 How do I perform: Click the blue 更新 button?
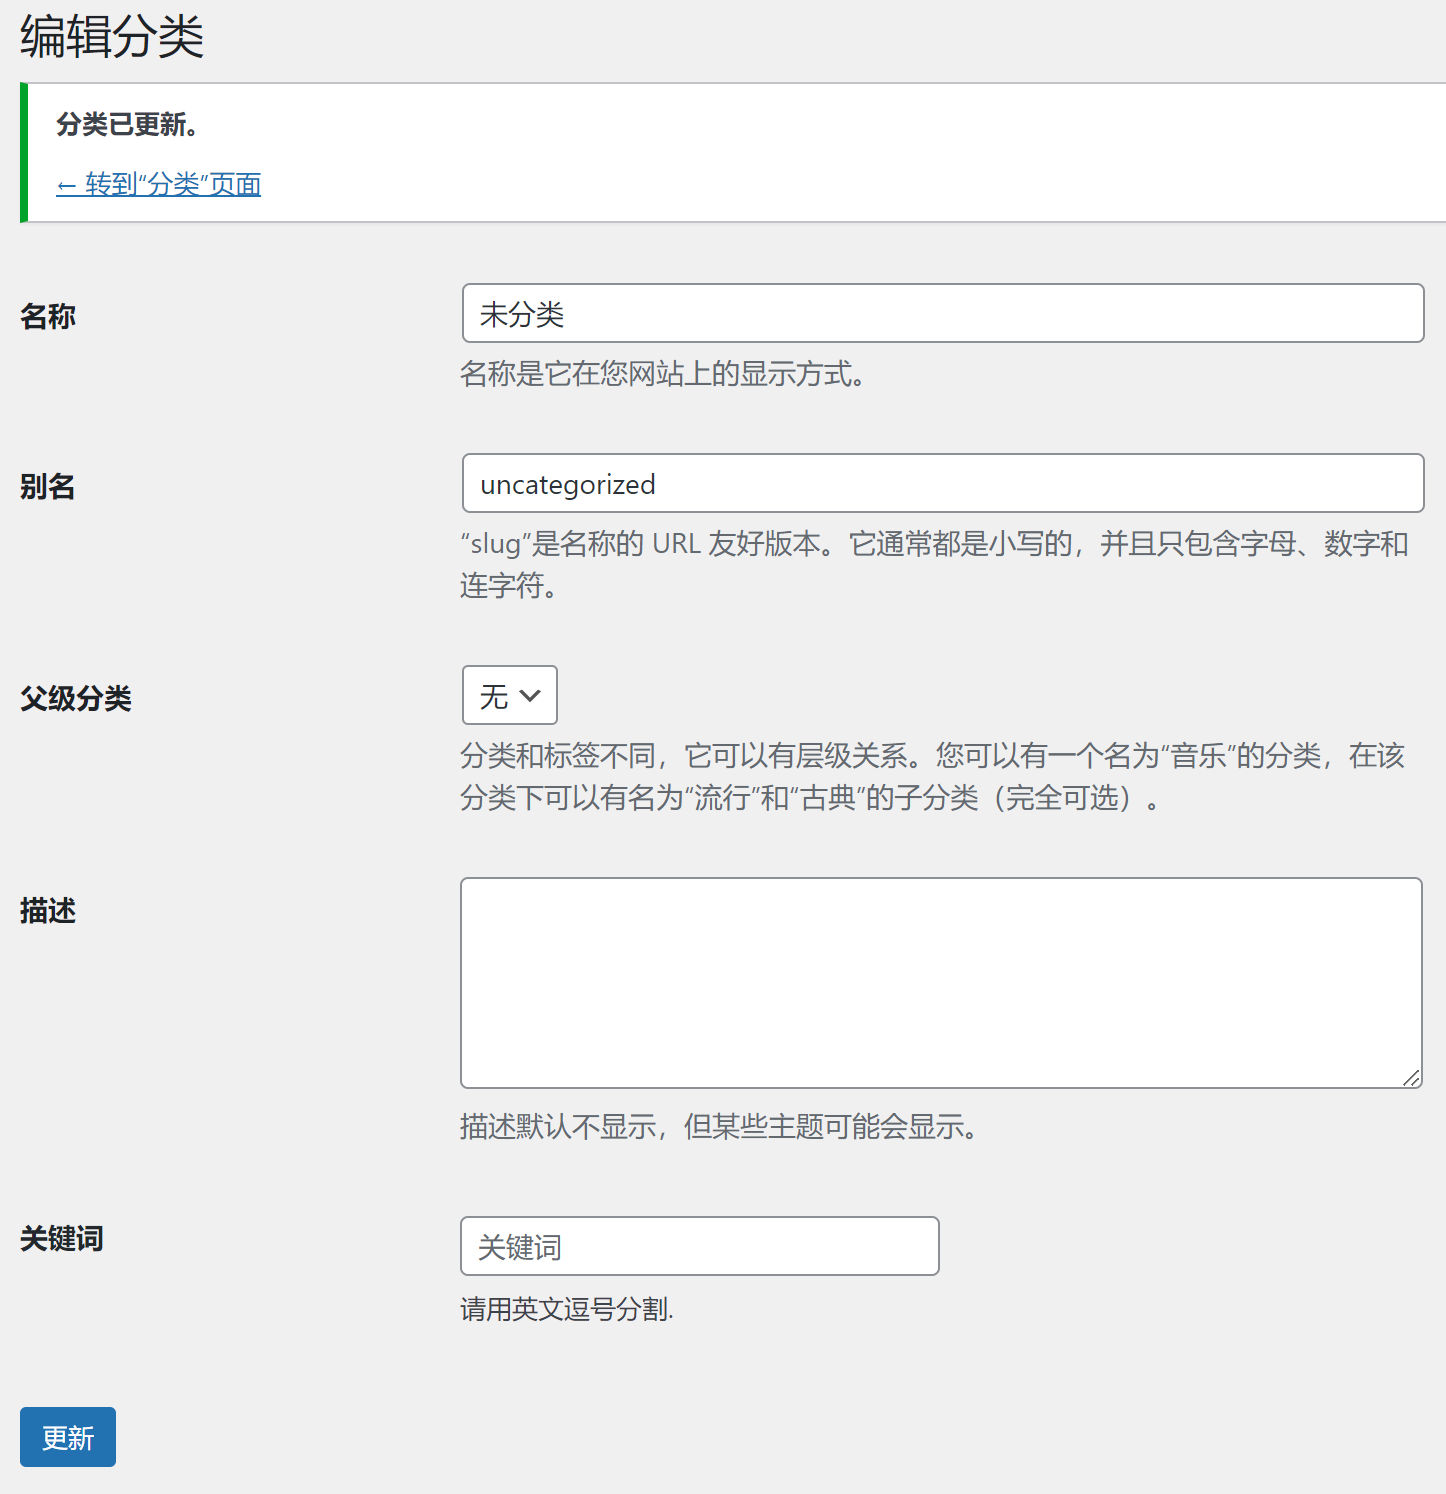point(68,1437)
